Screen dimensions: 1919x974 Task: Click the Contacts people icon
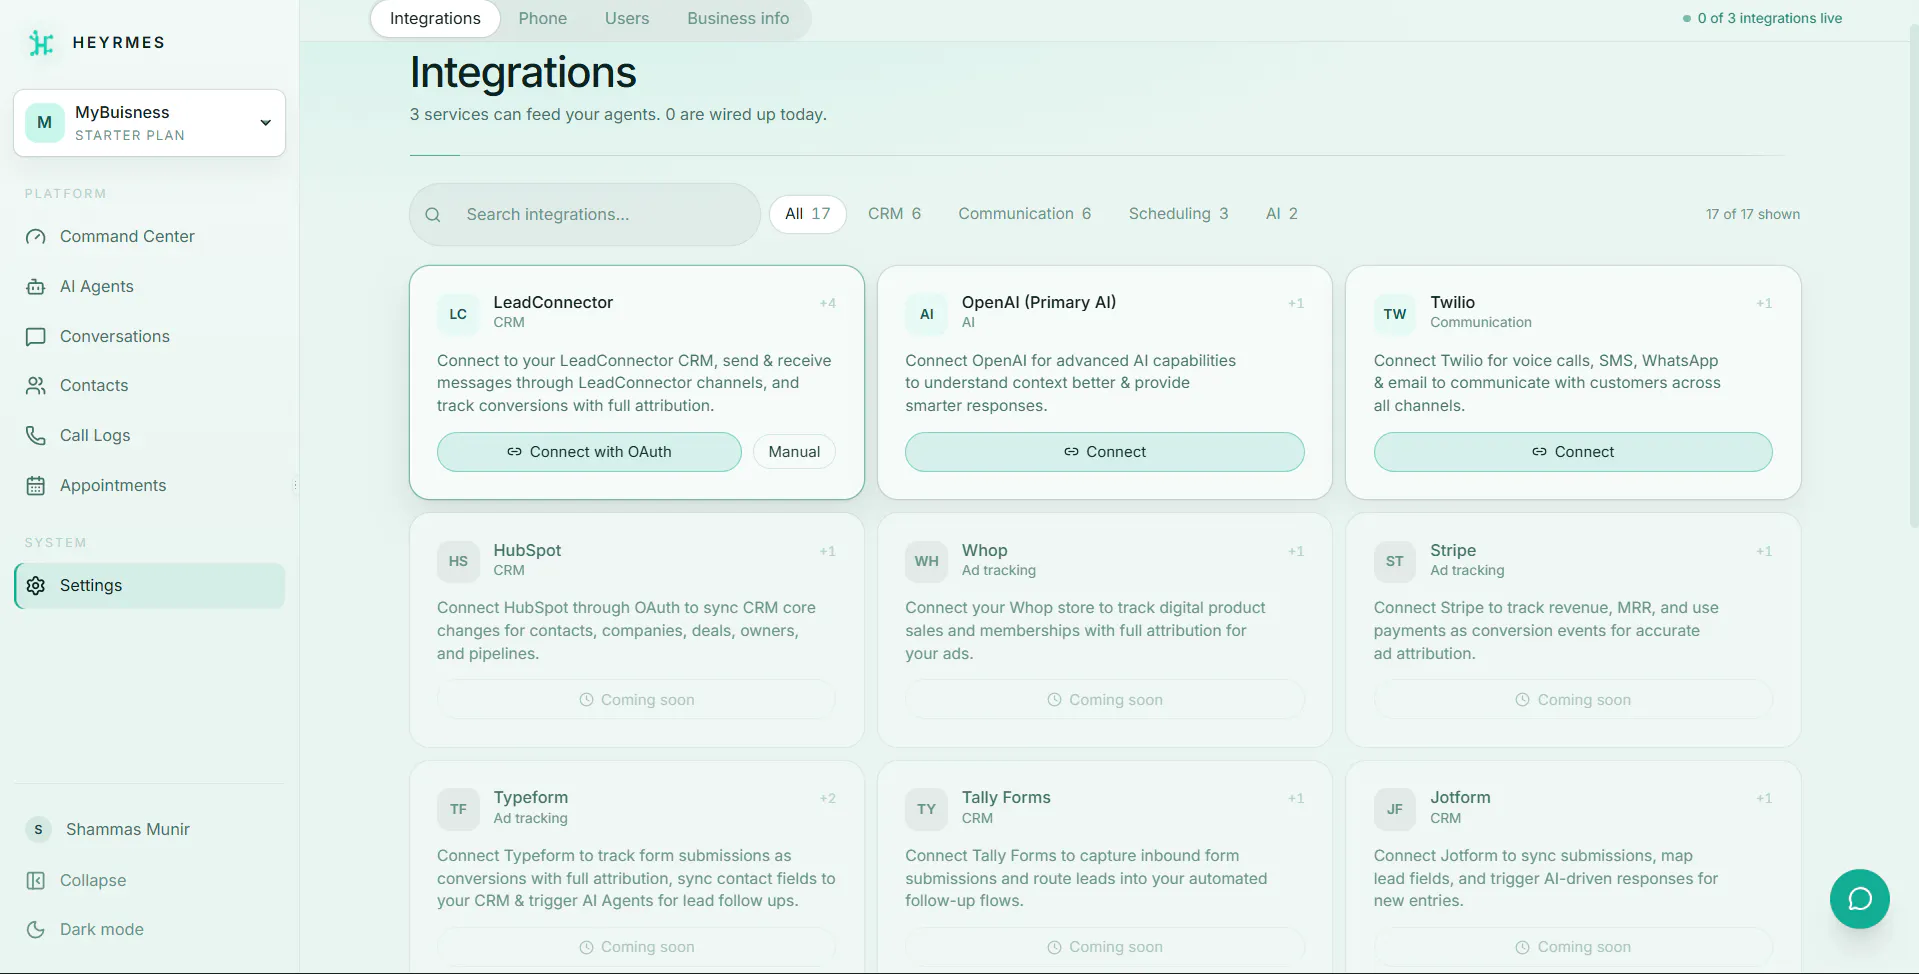(x=36, y=386)
